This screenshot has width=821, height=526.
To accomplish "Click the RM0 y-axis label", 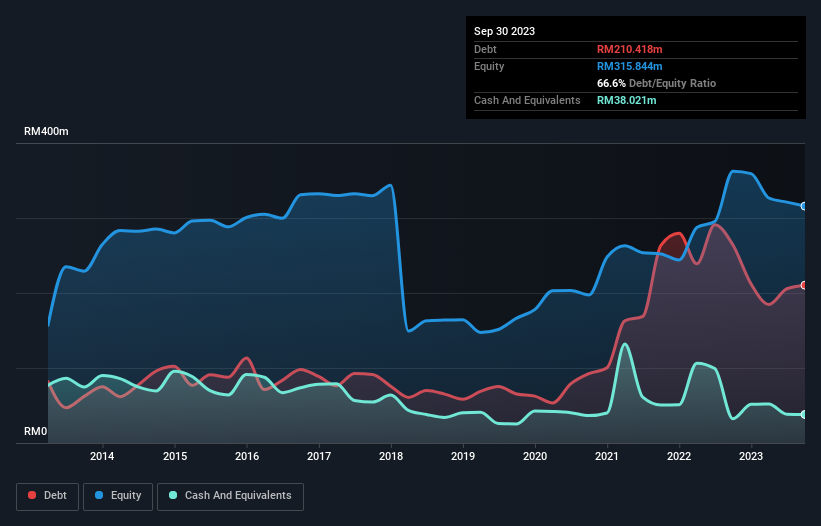I will [x=36, y=431].
